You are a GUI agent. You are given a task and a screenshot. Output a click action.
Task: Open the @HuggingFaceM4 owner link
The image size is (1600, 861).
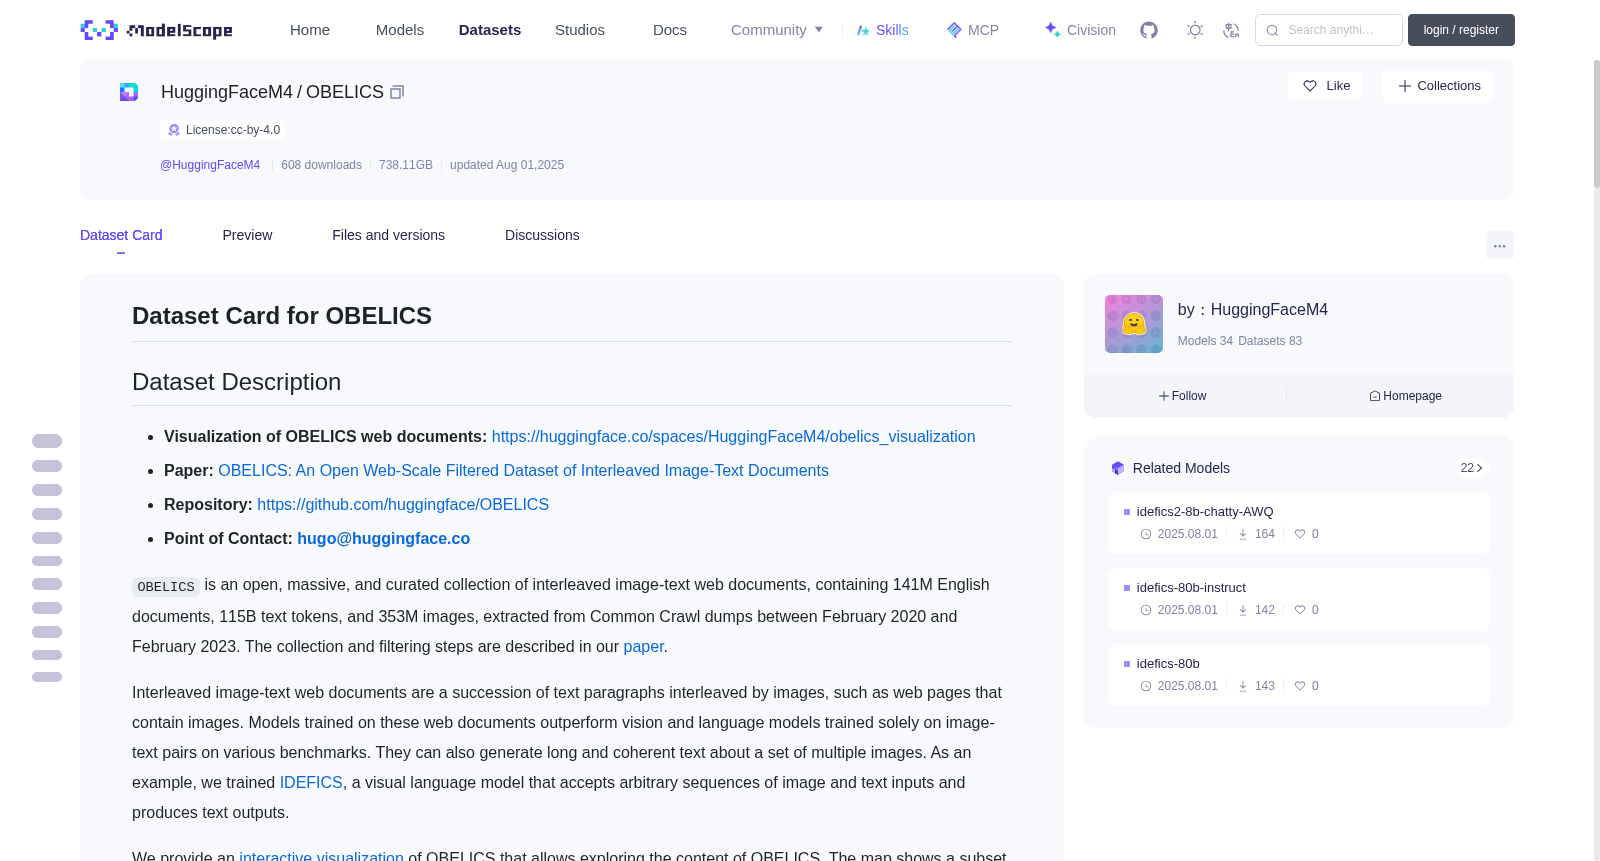pos(210,165)
